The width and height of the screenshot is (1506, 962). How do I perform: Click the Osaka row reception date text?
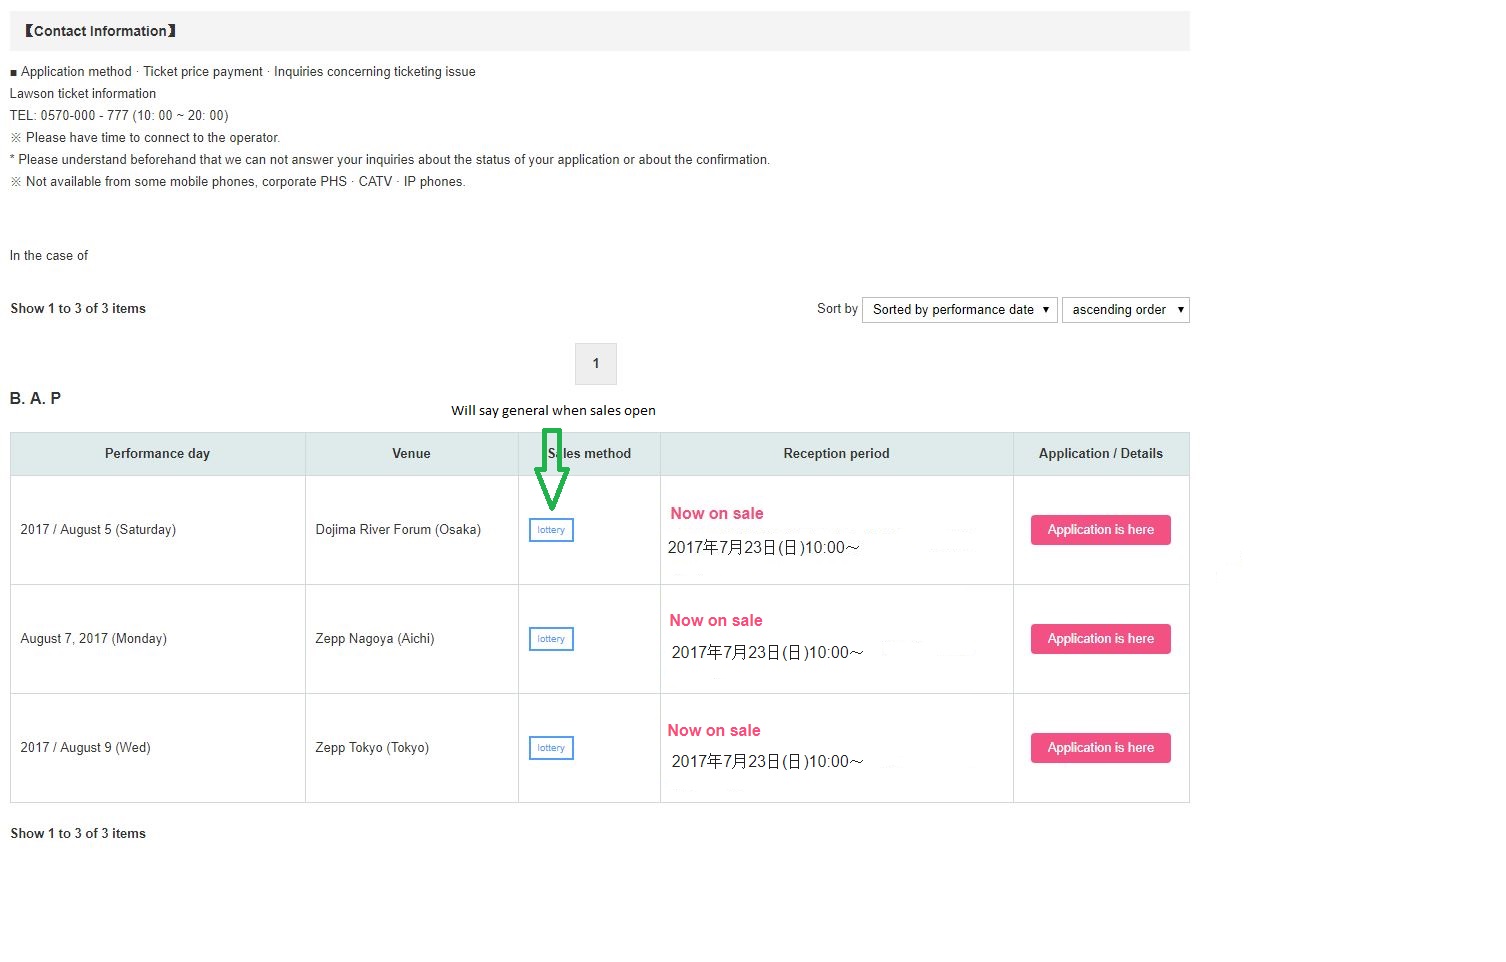(x=764, y=548)
